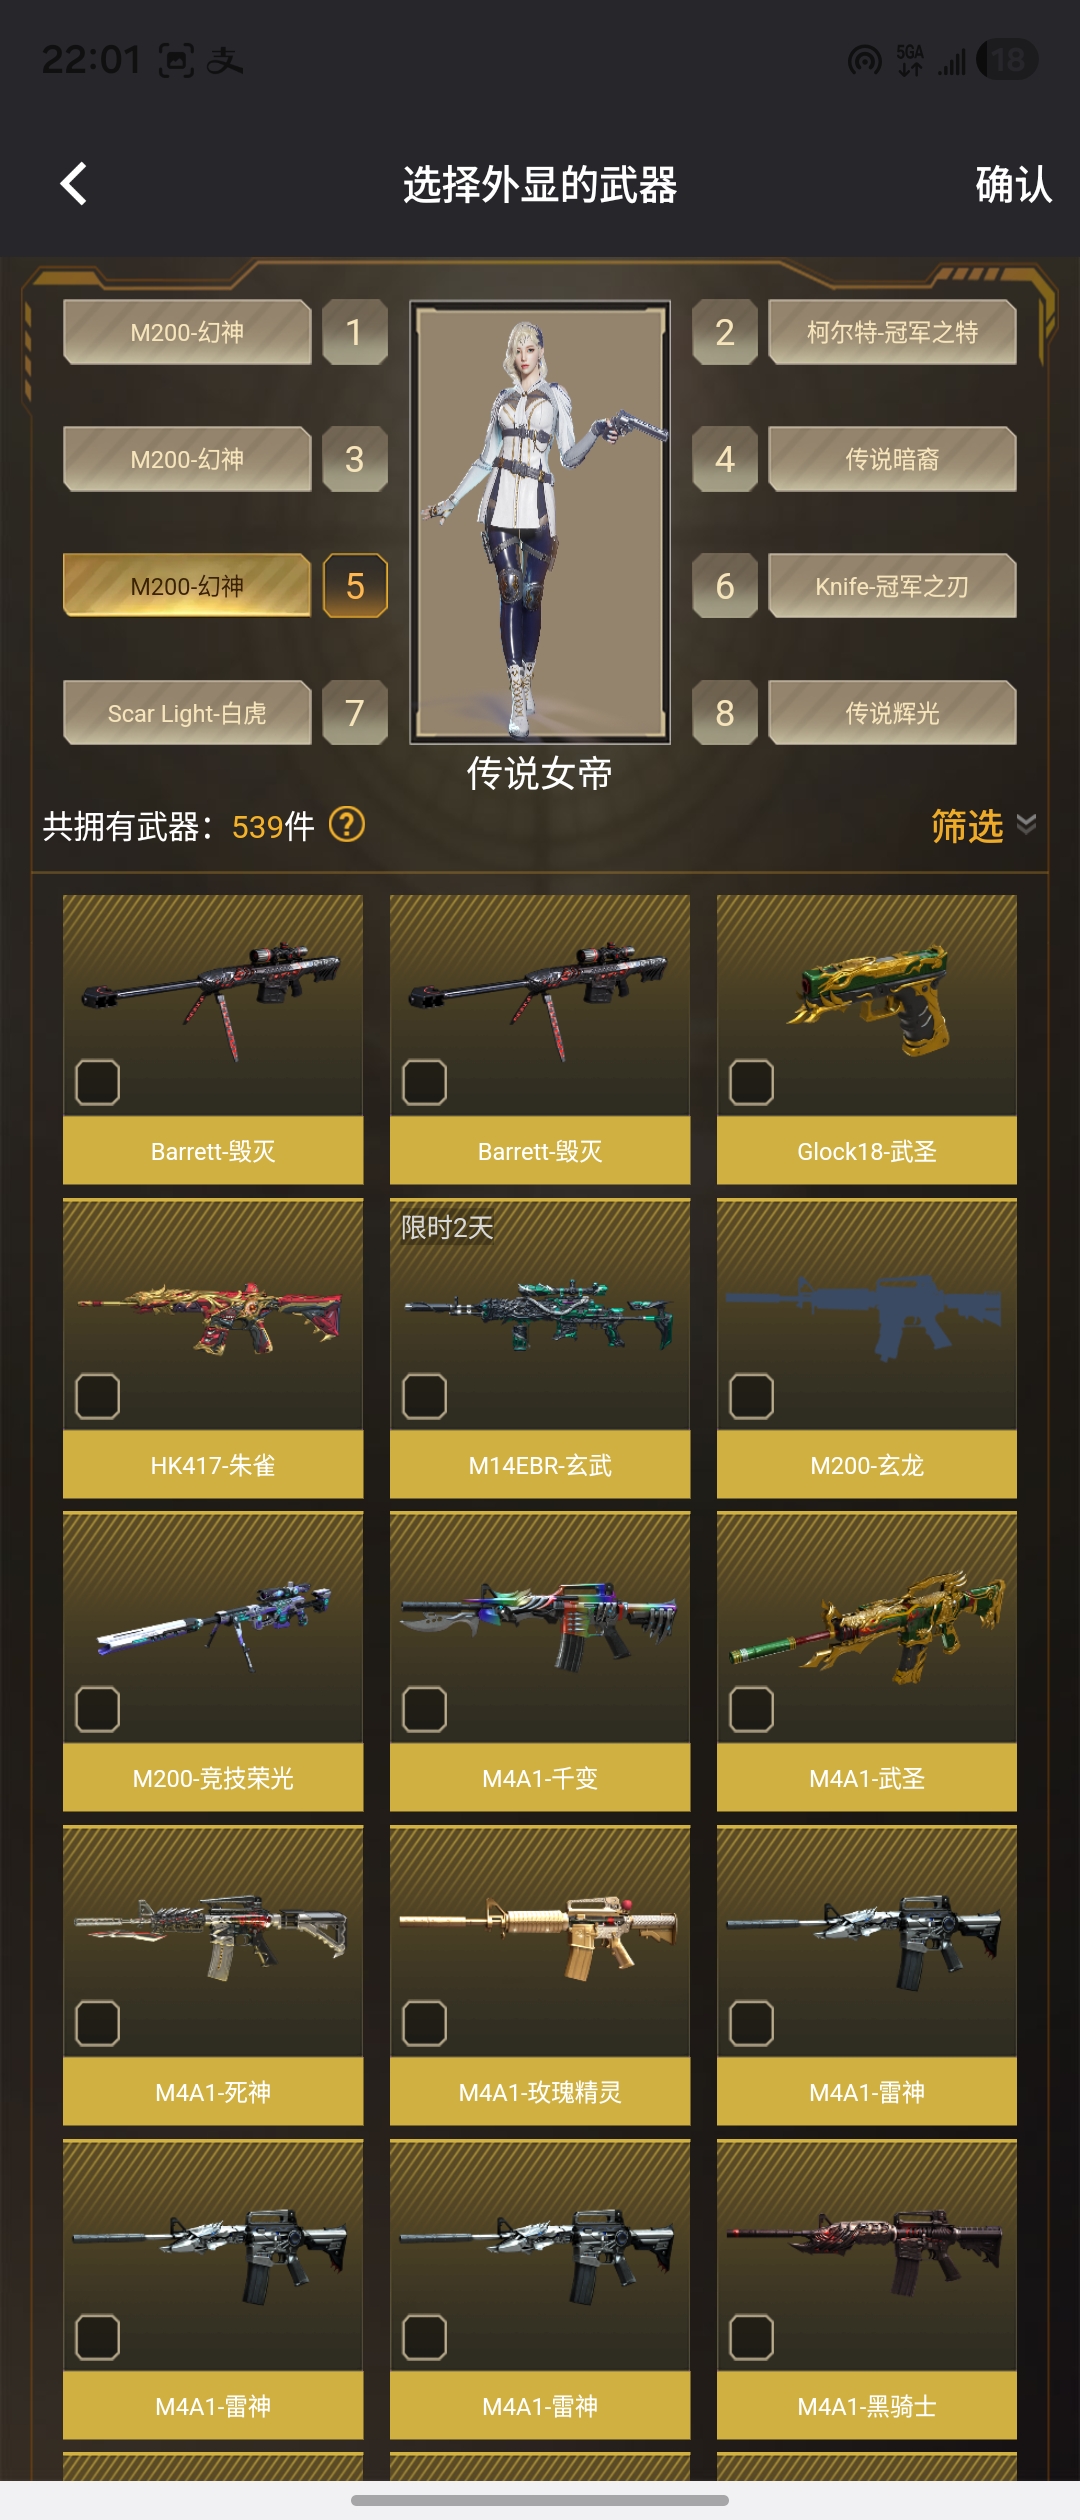Select slot number 7 icon

coord(355,713)
